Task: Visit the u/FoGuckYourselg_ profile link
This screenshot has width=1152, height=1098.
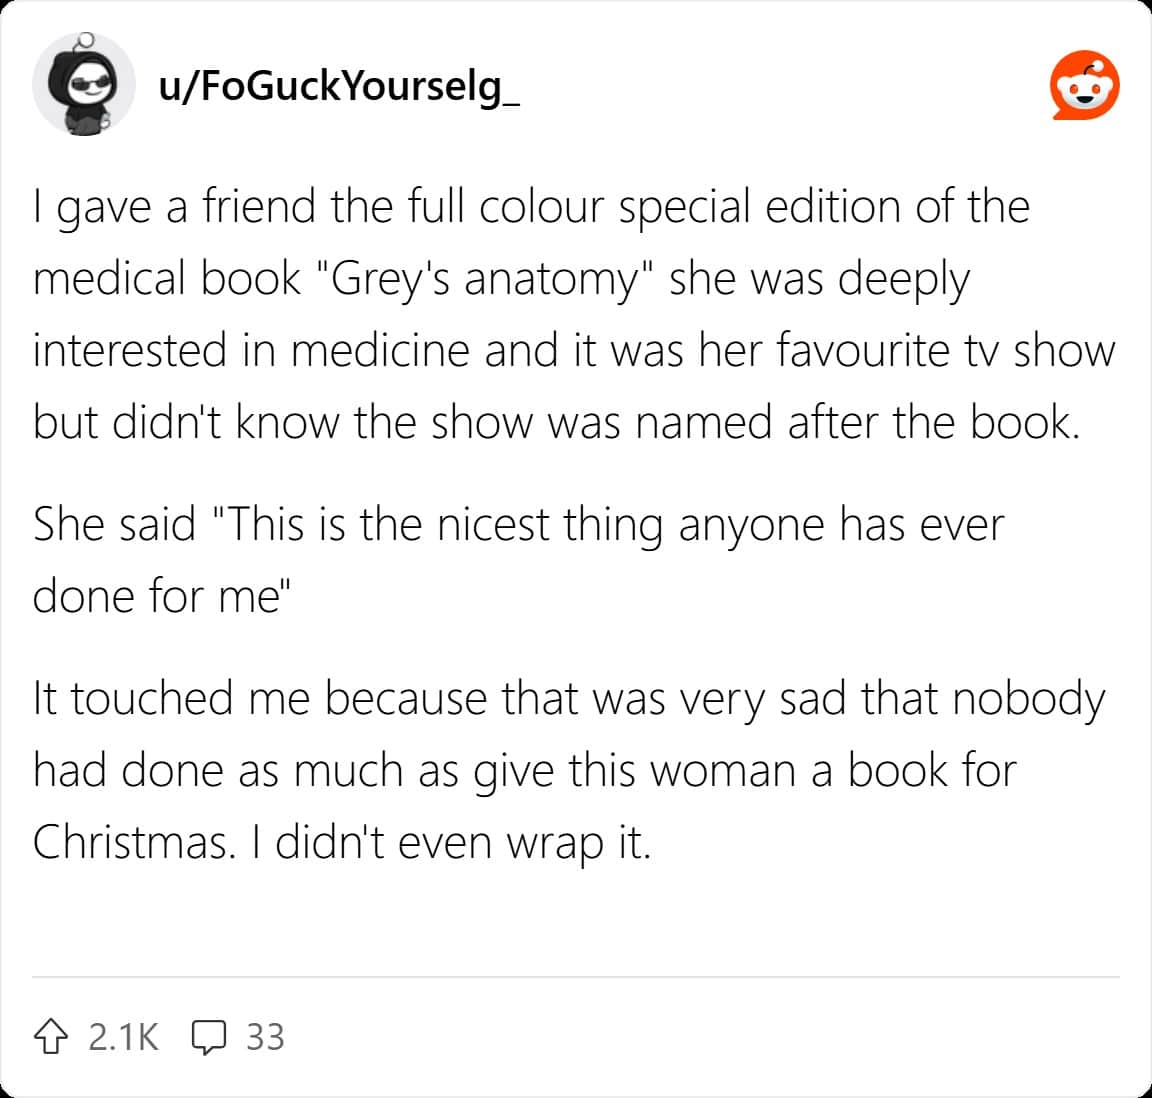Action: pos(339,86)
